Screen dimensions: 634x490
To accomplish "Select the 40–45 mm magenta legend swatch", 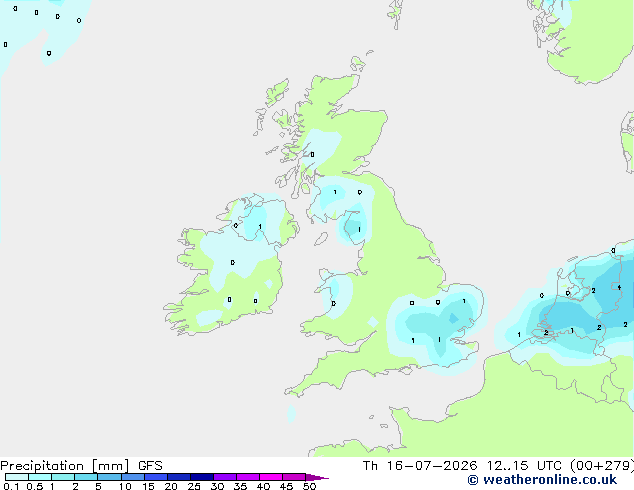I will [271, 477].
